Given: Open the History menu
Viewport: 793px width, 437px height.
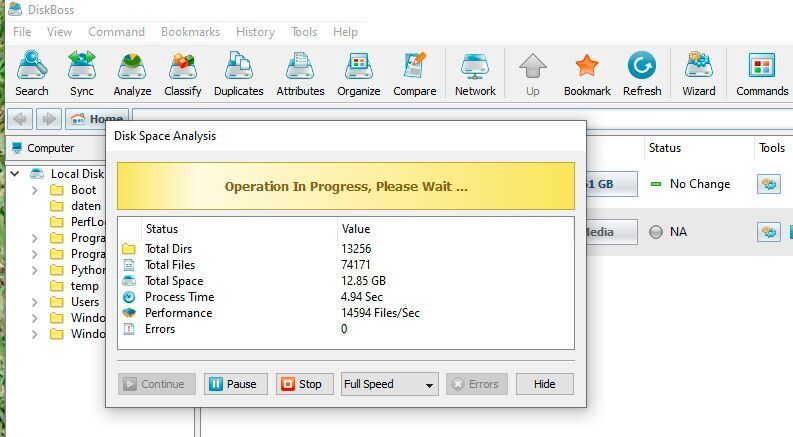Looking at the screenshot, I should pyautogui.click(x=255, y=32).
